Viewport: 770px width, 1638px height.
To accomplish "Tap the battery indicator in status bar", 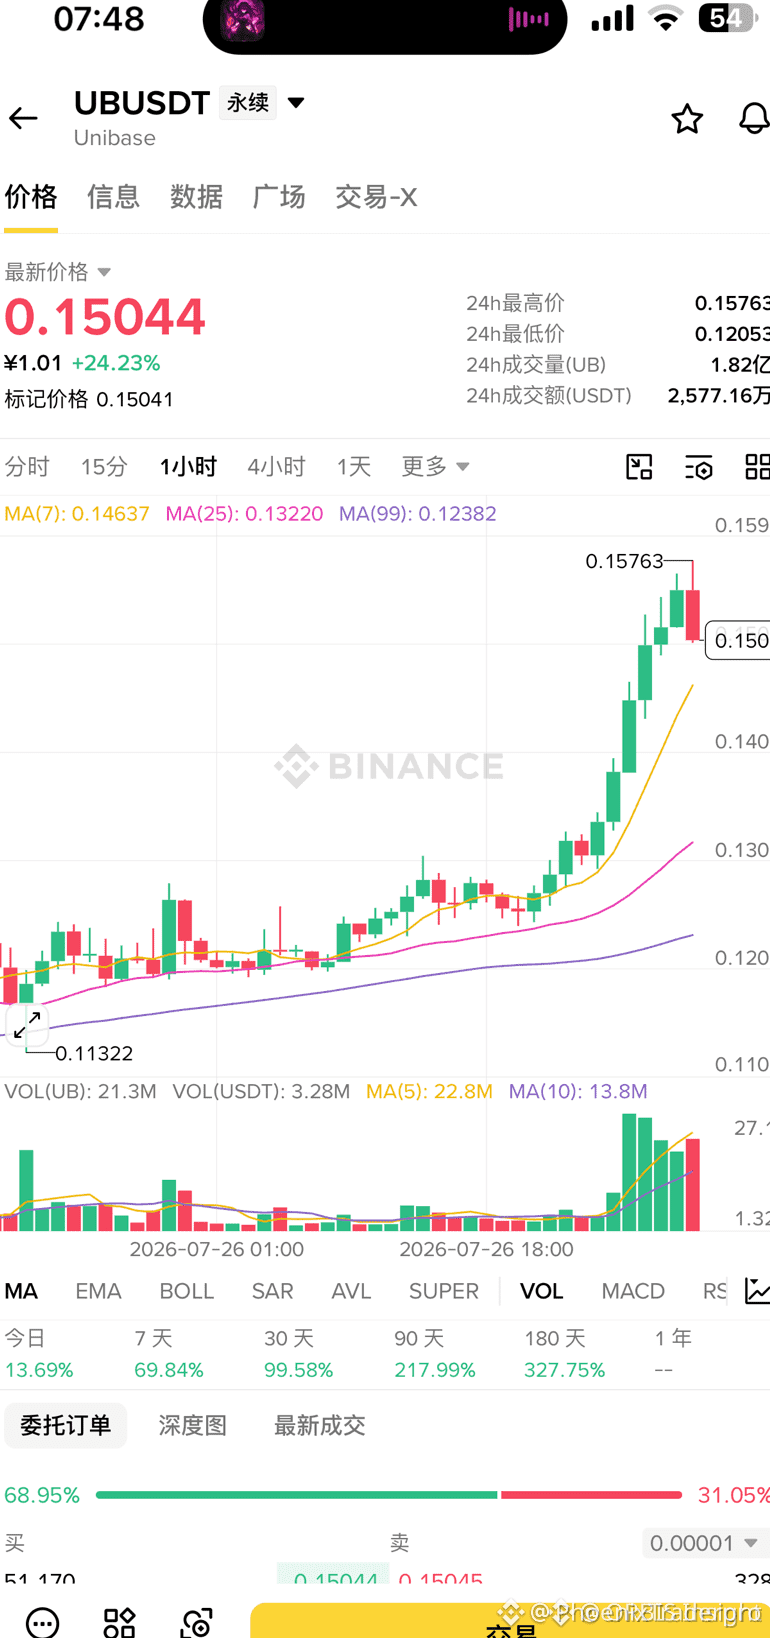I will (x=726, y=18).
